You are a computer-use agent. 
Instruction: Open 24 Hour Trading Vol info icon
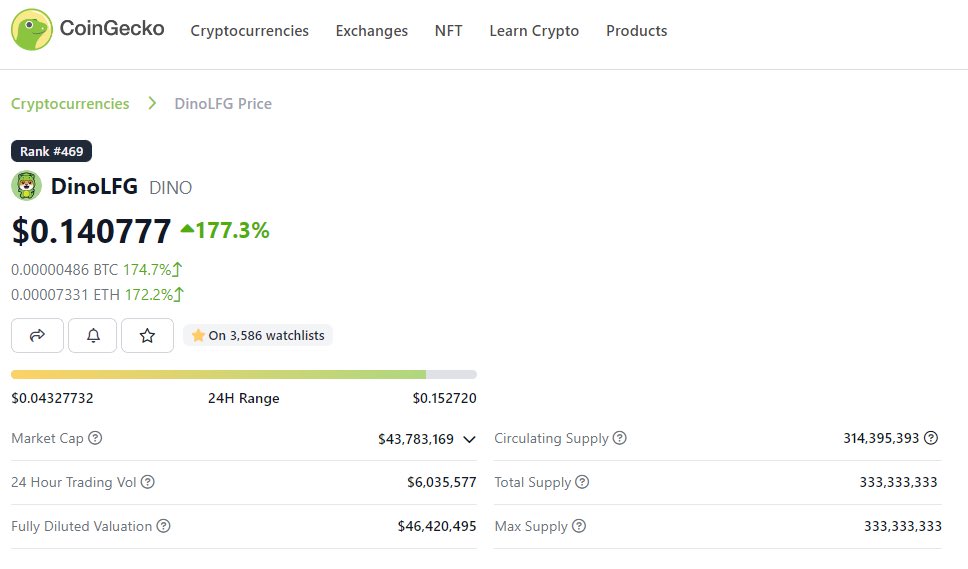[148, 482]
